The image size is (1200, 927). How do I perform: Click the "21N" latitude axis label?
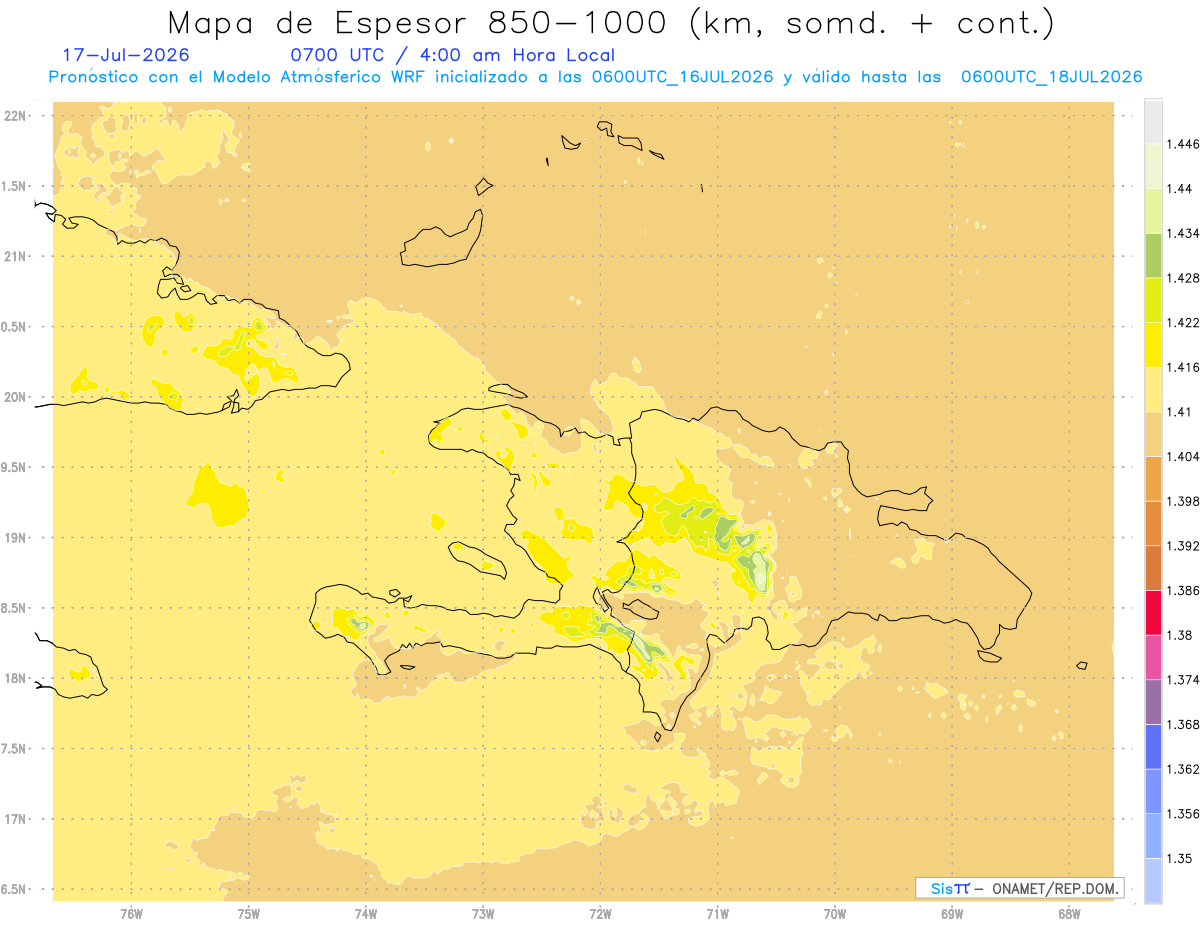pyautogui.click(x=15, y=257)
